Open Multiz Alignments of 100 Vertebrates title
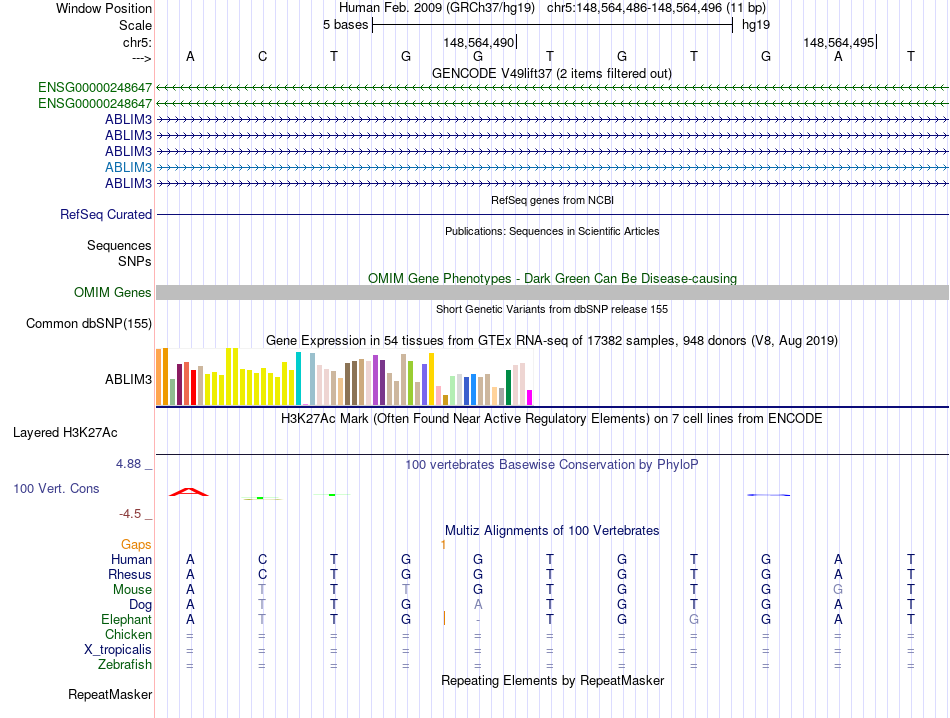 [552, 531]
